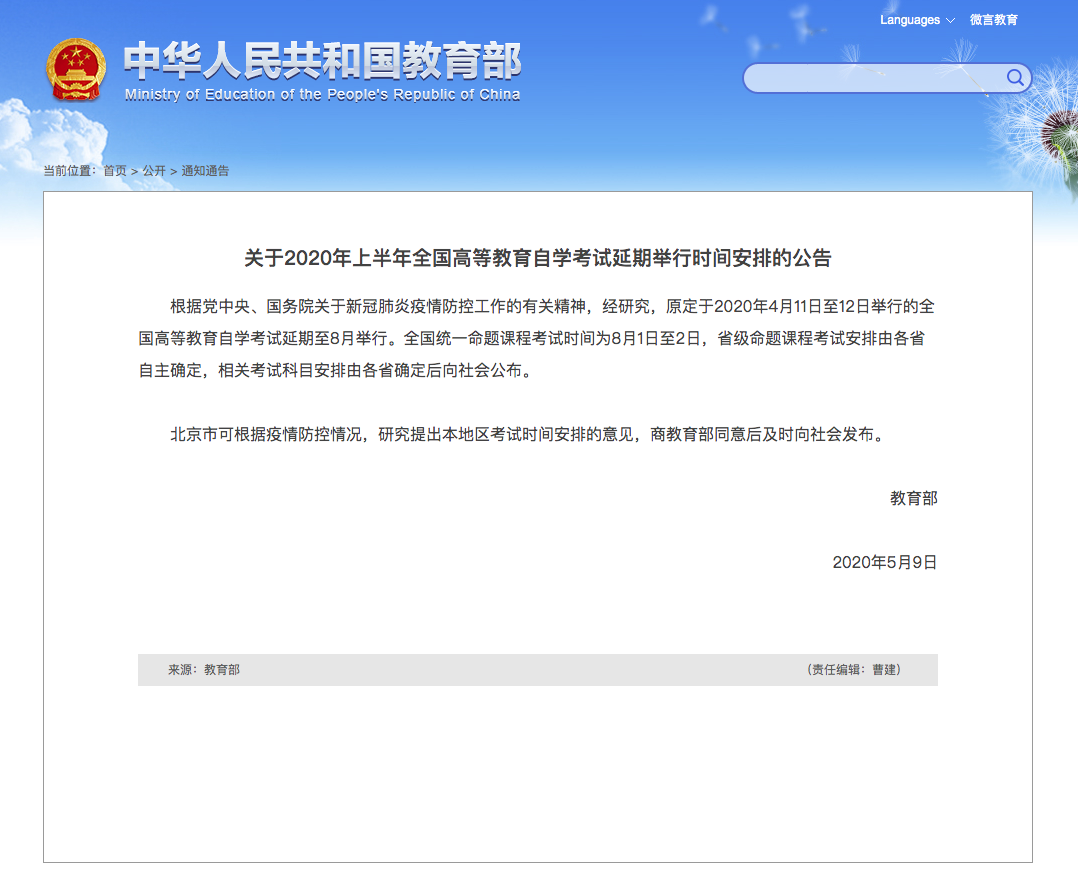Navigate to 通知通告 breadcrumb section

coord(205,171)
